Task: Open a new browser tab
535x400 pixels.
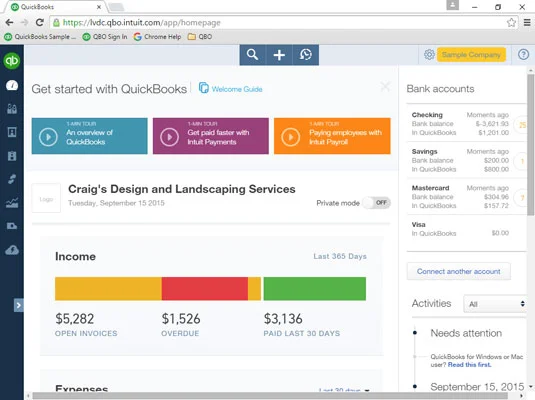Action: coord(116,7)
